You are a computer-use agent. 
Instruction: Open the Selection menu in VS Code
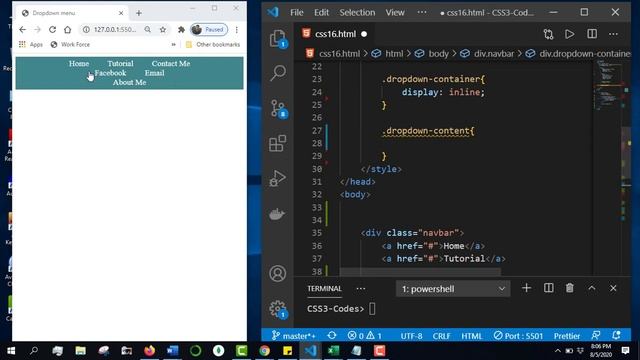pos(357,12)
